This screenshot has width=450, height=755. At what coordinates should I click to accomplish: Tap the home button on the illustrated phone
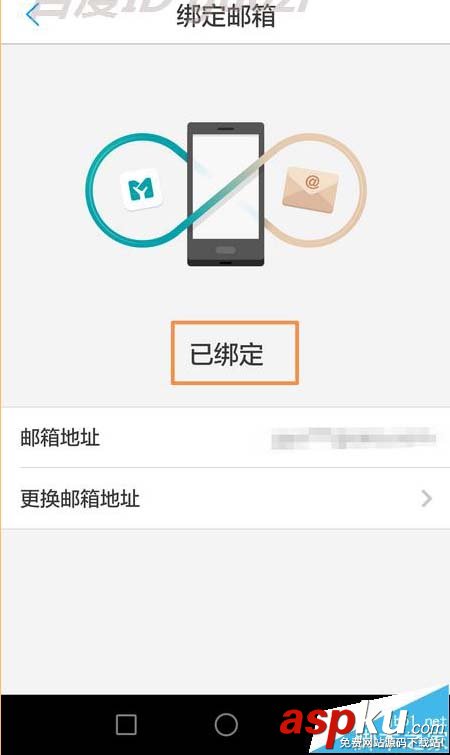pyautogui.click(x=225, y=250)
